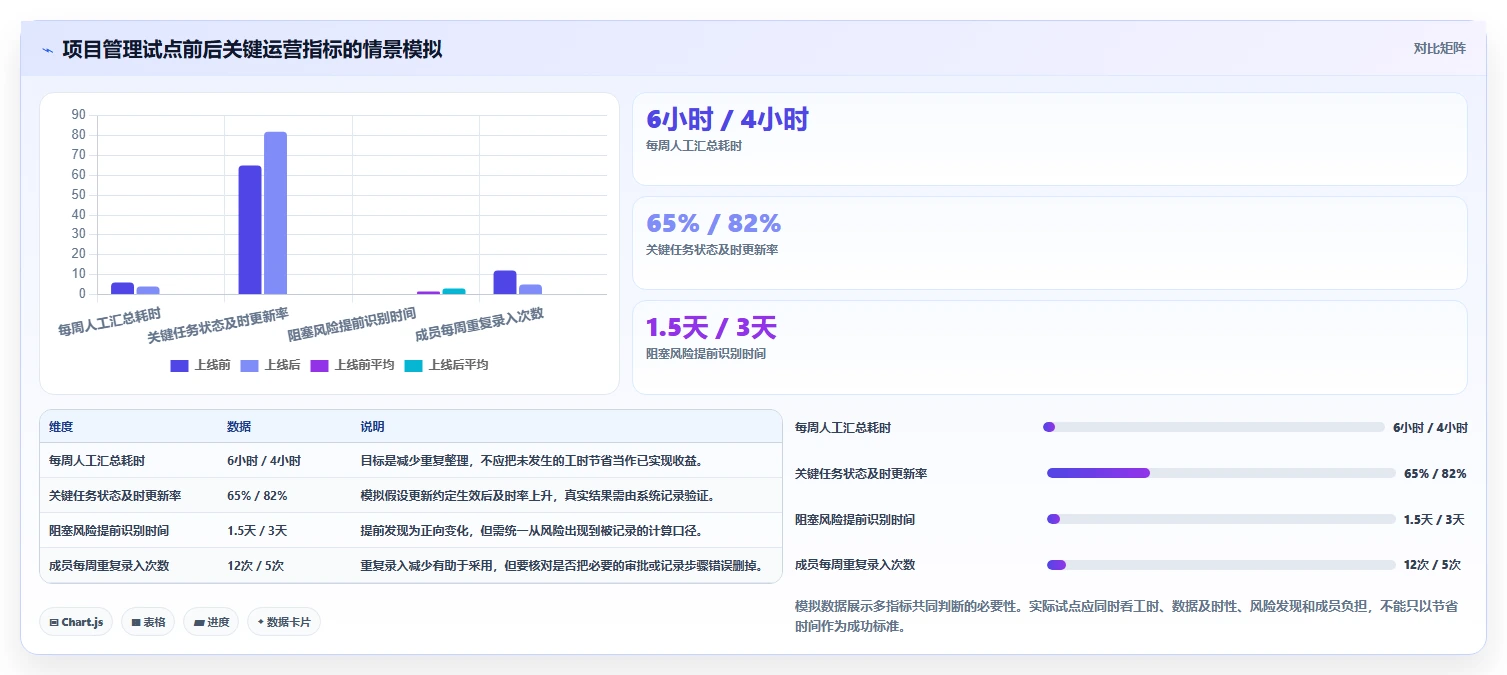Click the 1.5天 / 3天 data card

(x=1049, y=347)
